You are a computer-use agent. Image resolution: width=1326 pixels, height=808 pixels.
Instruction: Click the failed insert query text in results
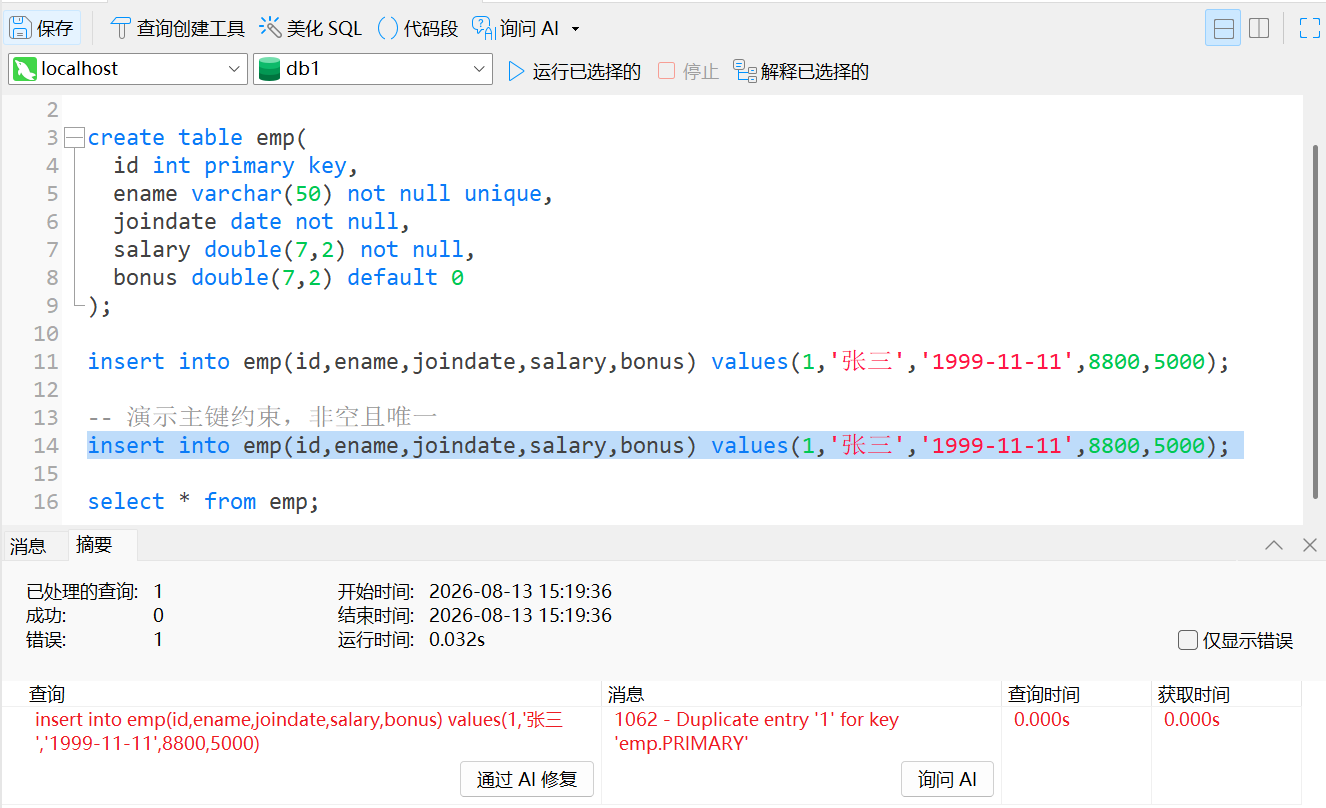(x=299, y=731)
